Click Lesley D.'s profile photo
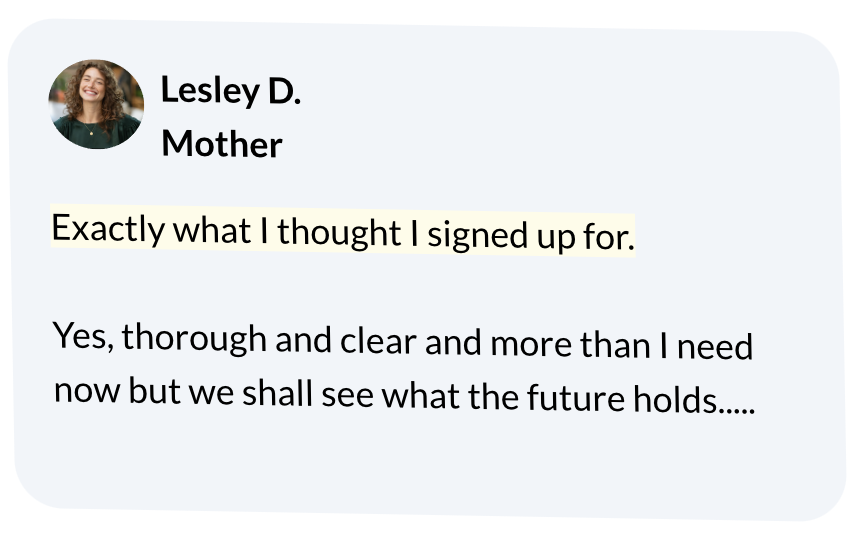The image size is (868, 542). [96, 105]
